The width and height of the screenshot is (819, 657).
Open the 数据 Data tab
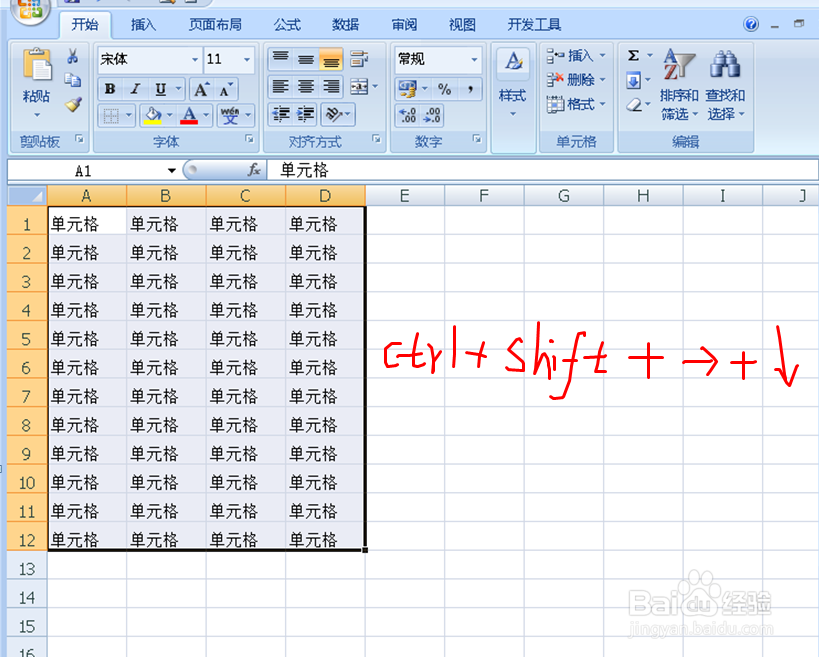(x=345, y=24)
